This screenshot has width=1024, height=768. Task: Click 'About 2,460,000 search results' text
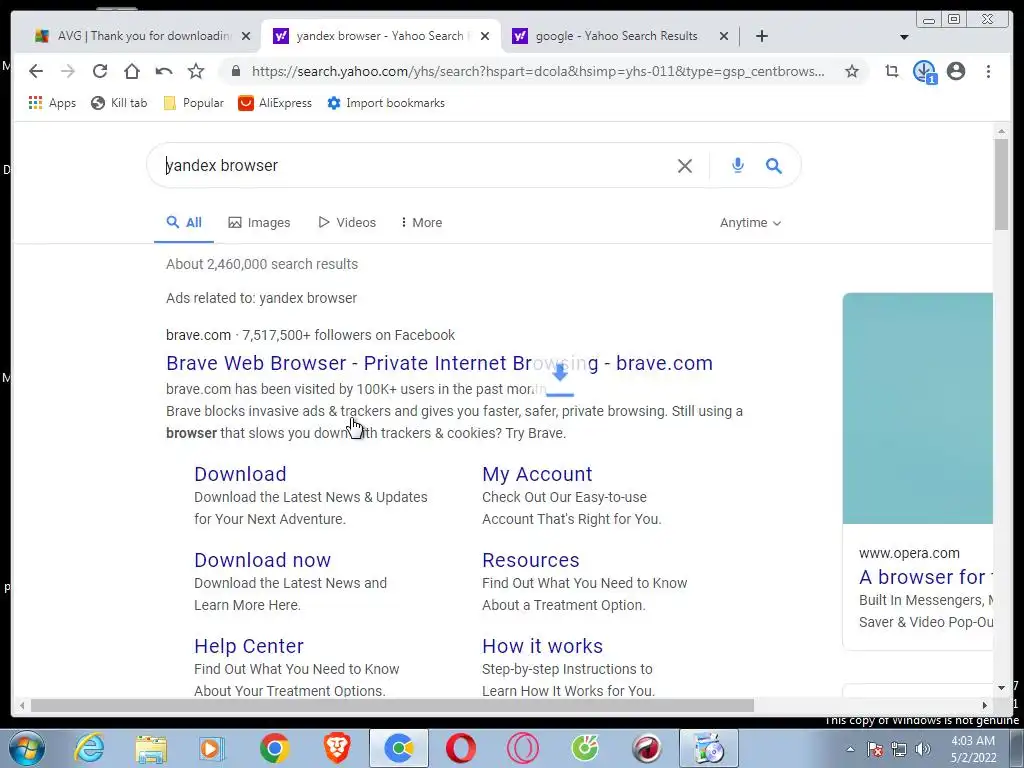coord(262,264)
